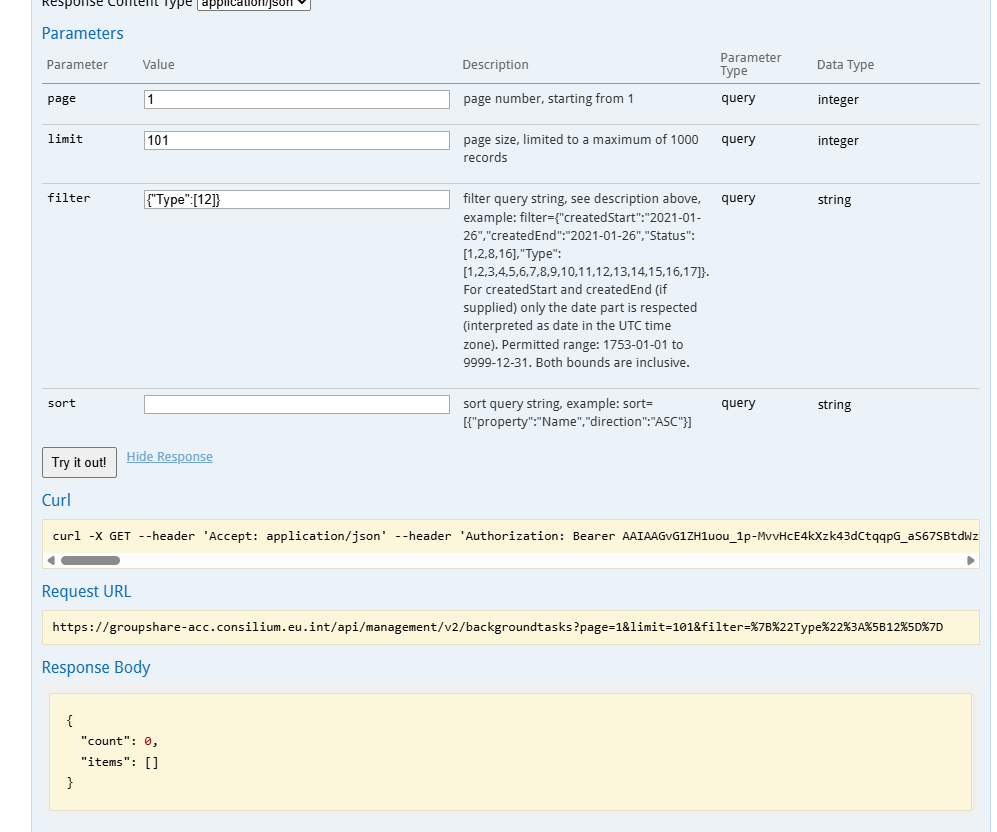
Task: Click the Response Body heading
Action: [x=96, y=667]
